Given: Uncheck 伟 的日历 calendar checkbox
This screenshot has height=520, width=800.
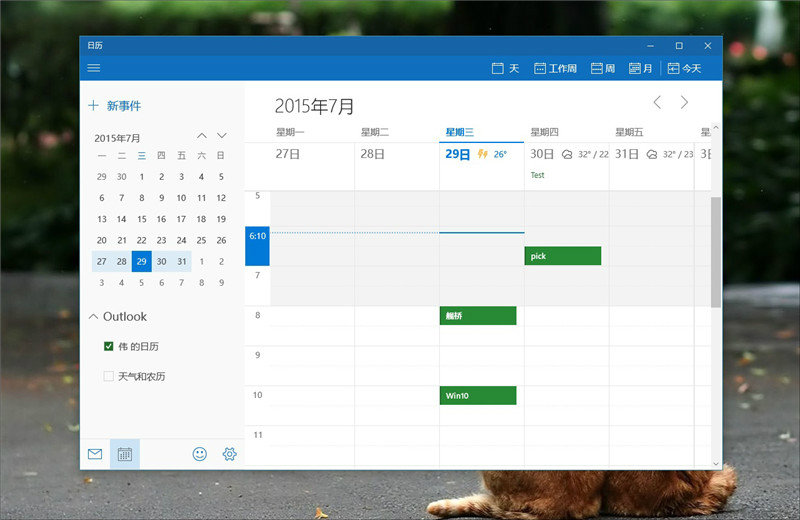Looking at the screenshot, I should click(x=108, y=346).
